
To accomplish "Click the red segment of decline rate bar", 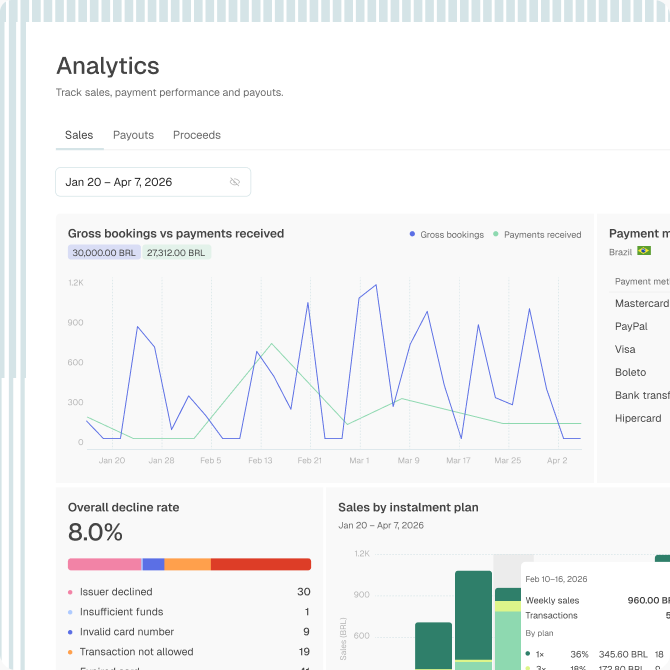I will click(x=261, y=564).
